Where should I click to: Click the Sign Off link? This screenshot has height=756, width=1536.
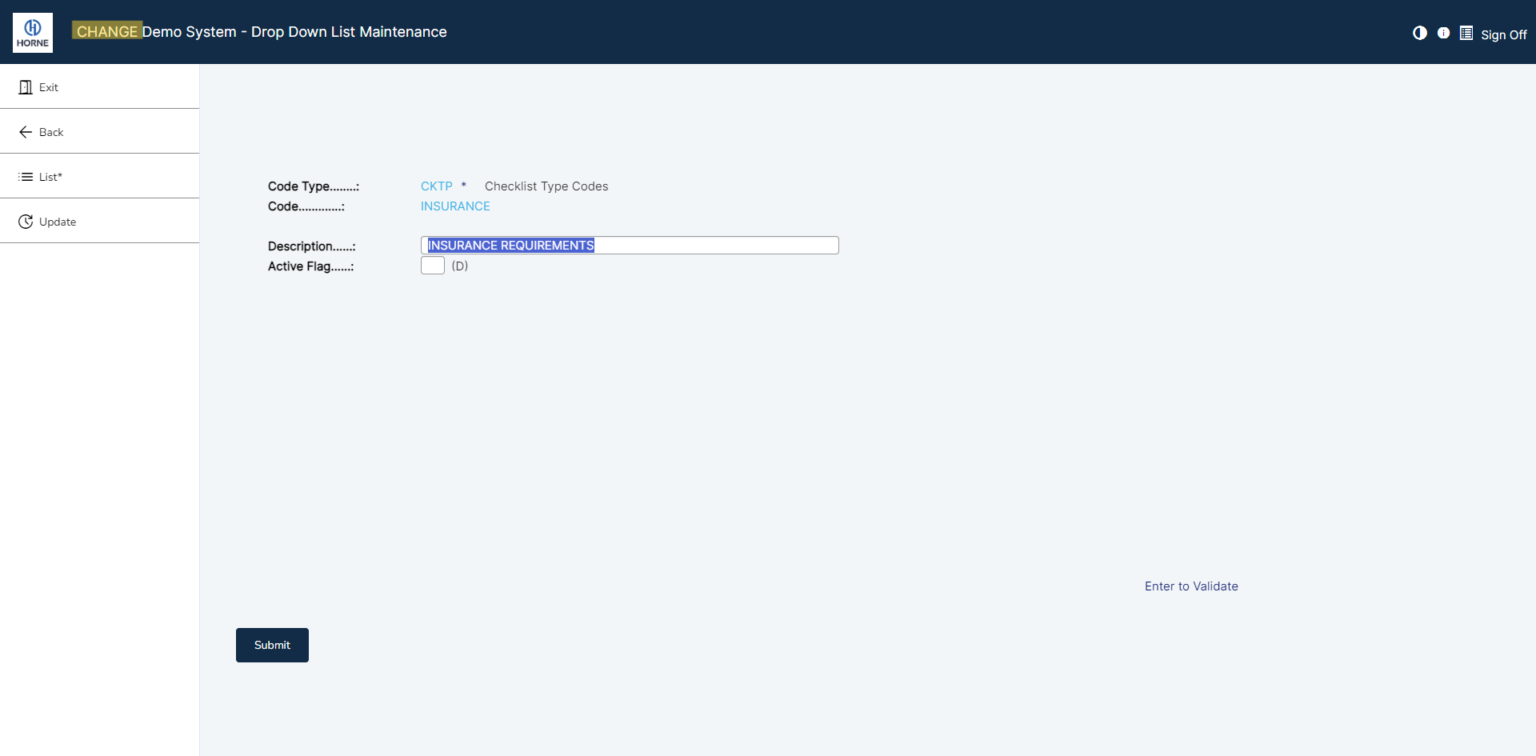(x=1502, y=35)
